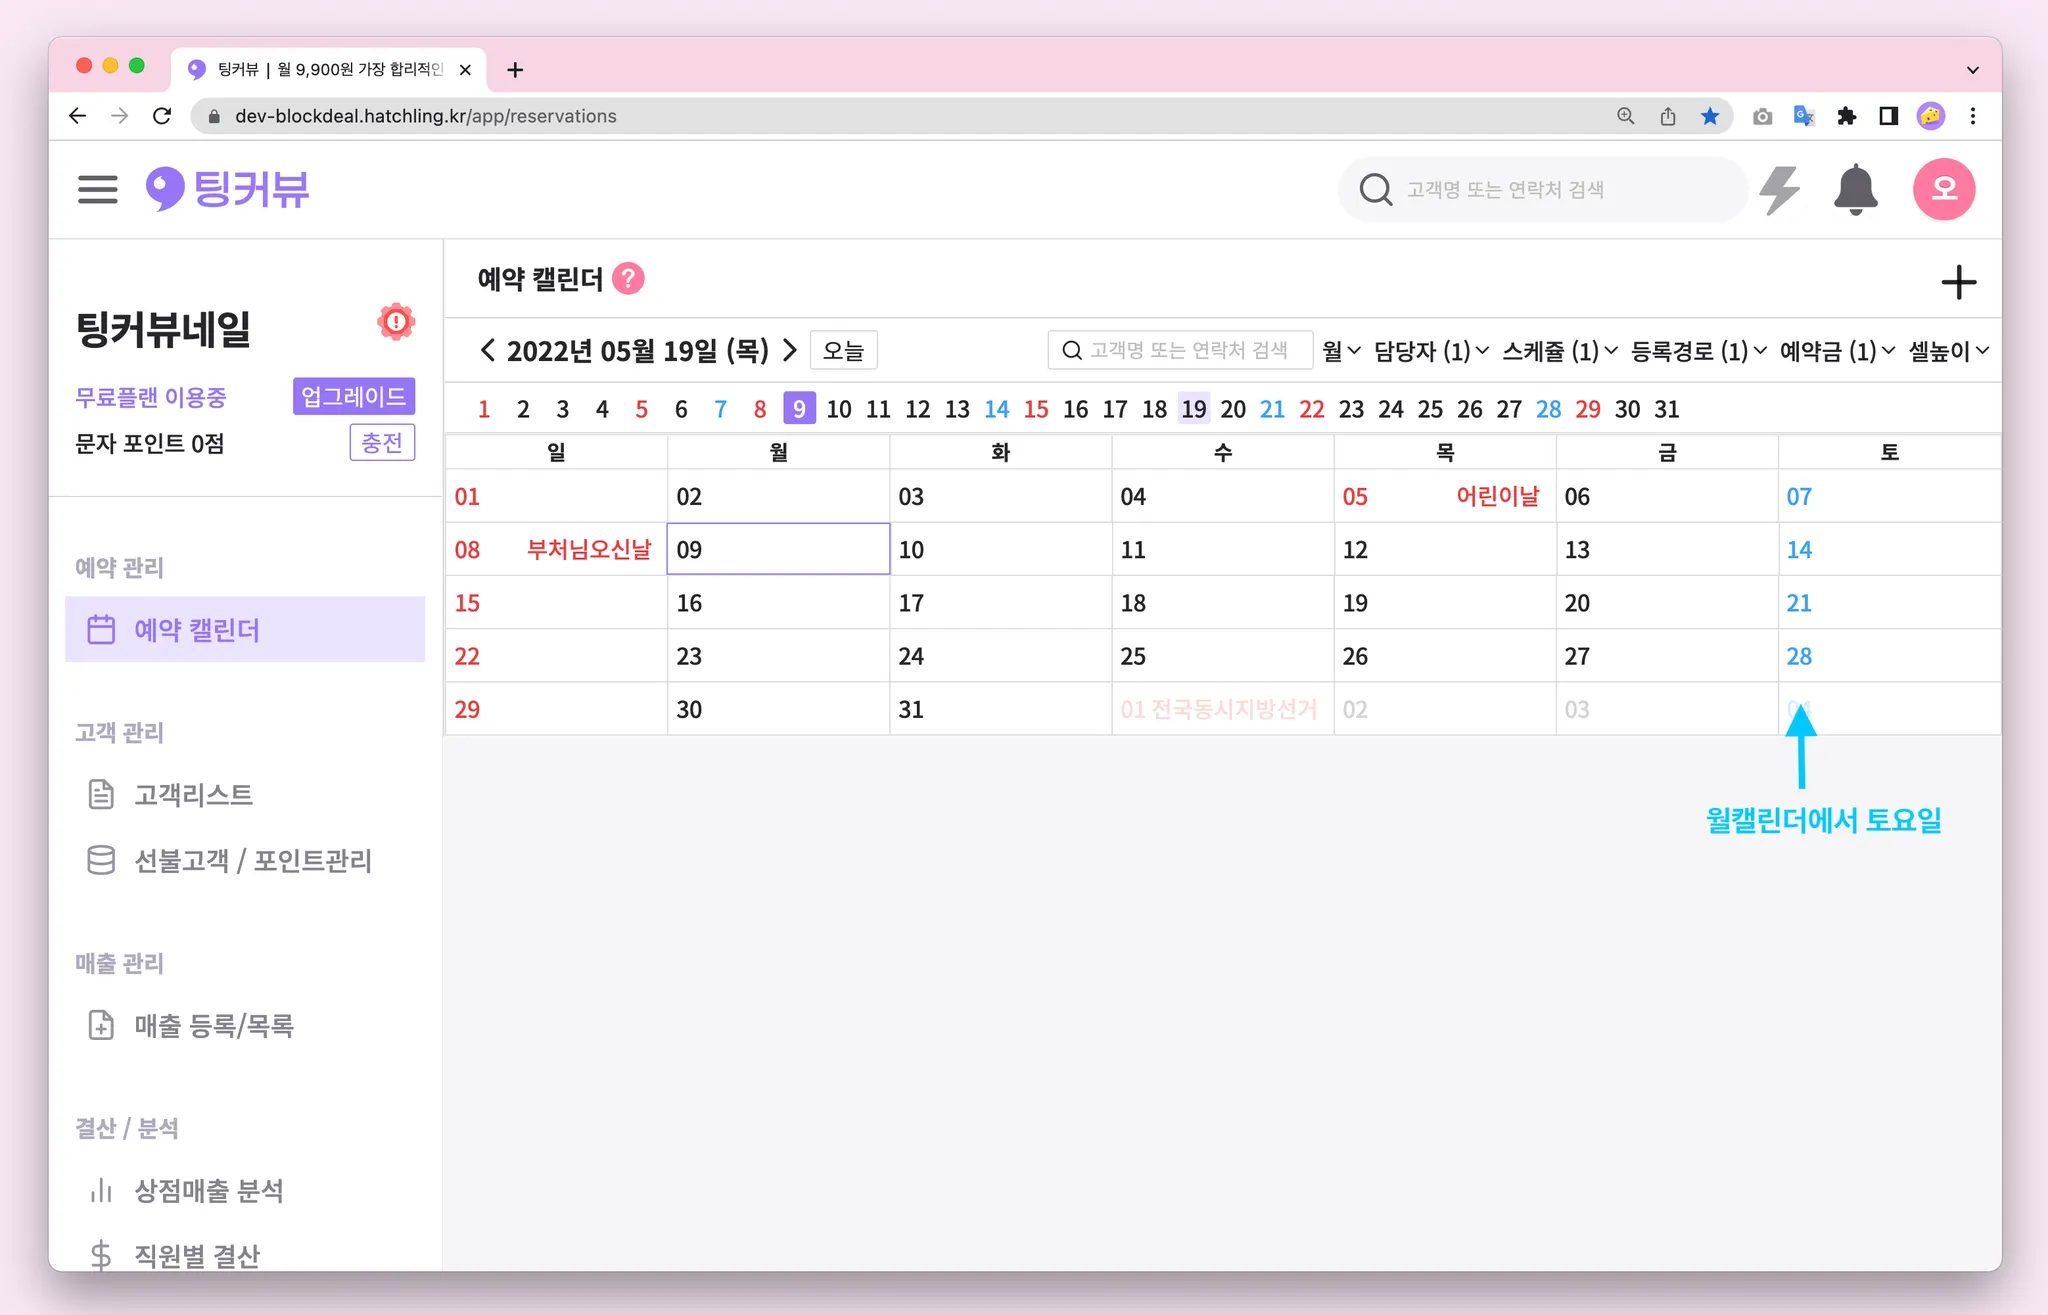Screen dimensions: 2048x1315
Task: Click the plus icon to add reservation
Action: [x=1958, y=282]
